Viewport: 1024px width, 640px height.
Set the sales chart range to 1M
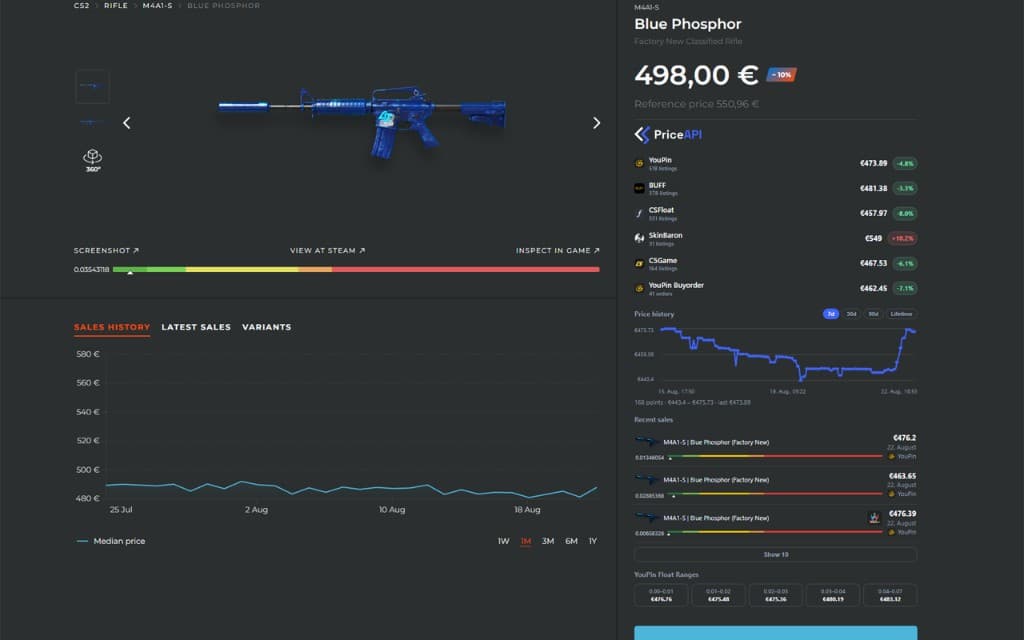coord(526,541)
